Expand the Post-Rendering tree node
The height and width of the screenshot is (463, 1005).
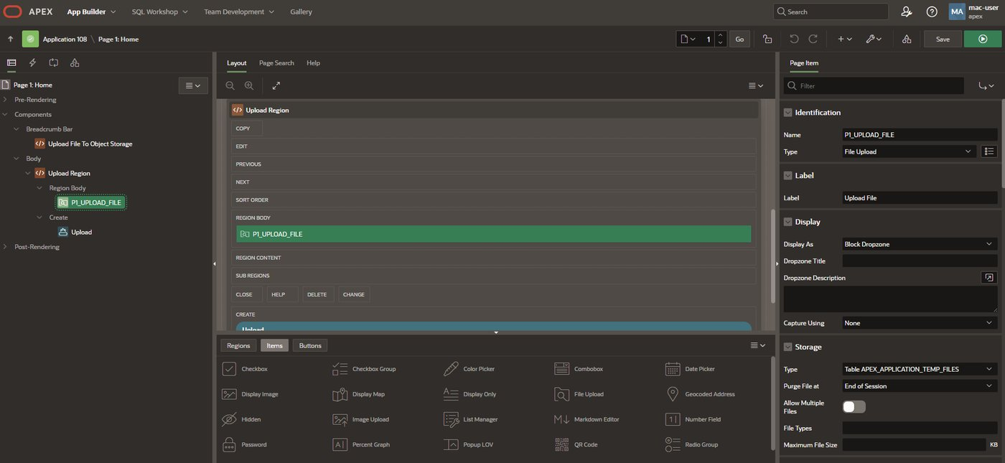click(x=5, y=247)
